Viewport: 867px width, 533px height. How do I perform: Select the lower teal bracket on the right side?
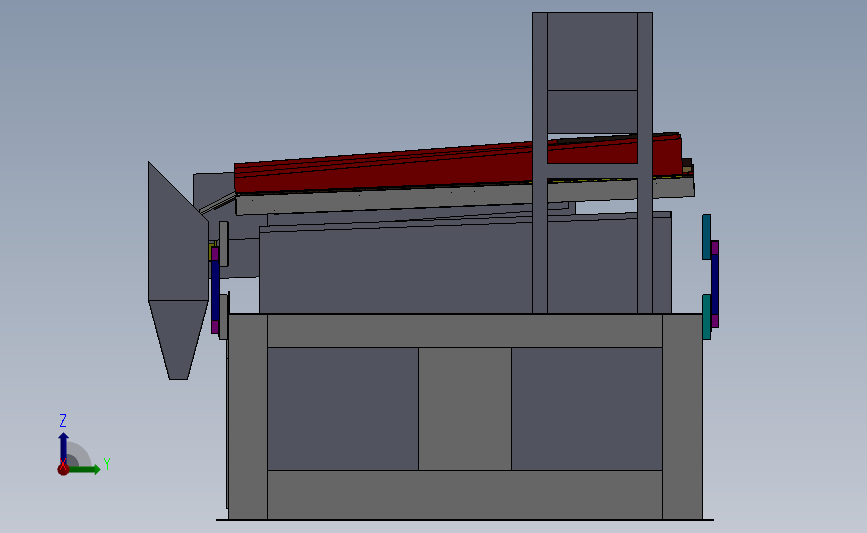pyautogui.click(x=706, y=317)
